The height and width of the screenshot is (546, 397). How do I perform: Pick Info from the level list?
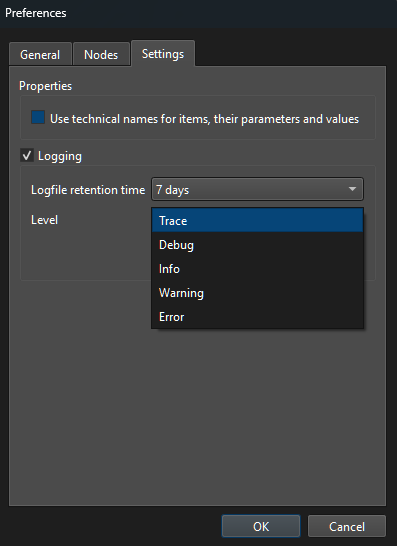(x=257, y=268)
